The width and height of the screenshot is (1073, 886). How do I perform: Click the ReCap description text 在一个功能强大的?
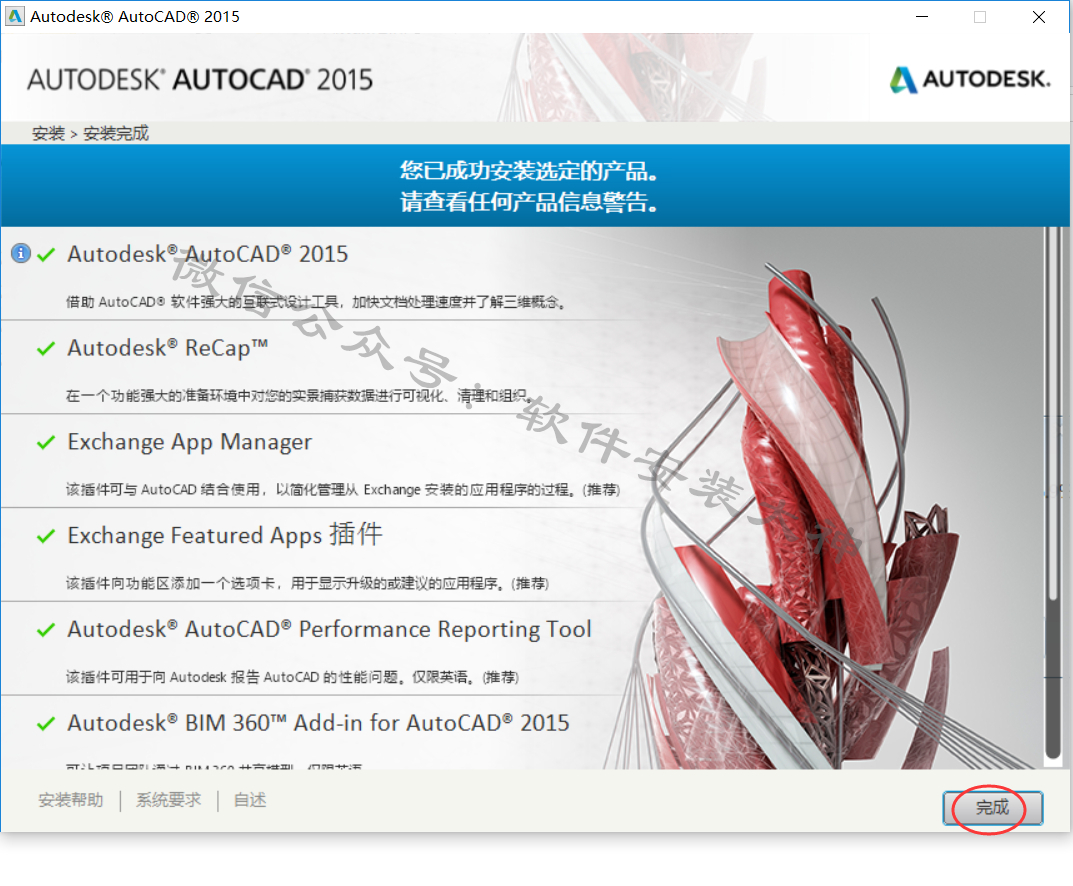298,395
